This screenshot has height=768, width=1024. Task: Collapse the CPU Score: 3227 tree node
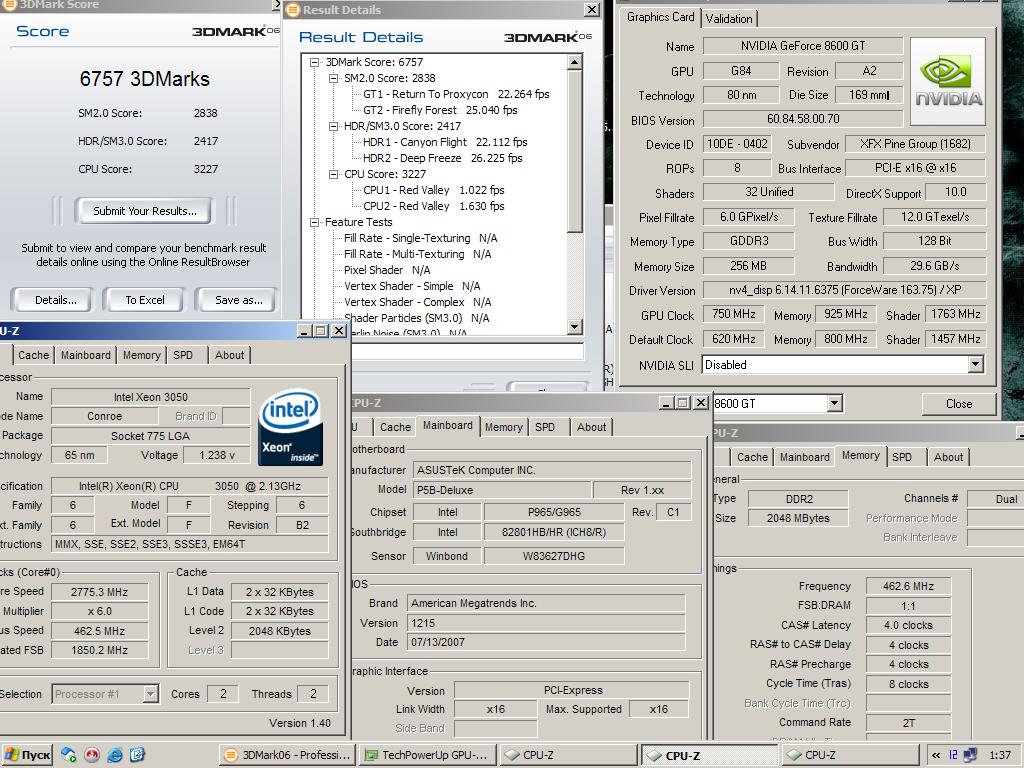pos(334,174)
